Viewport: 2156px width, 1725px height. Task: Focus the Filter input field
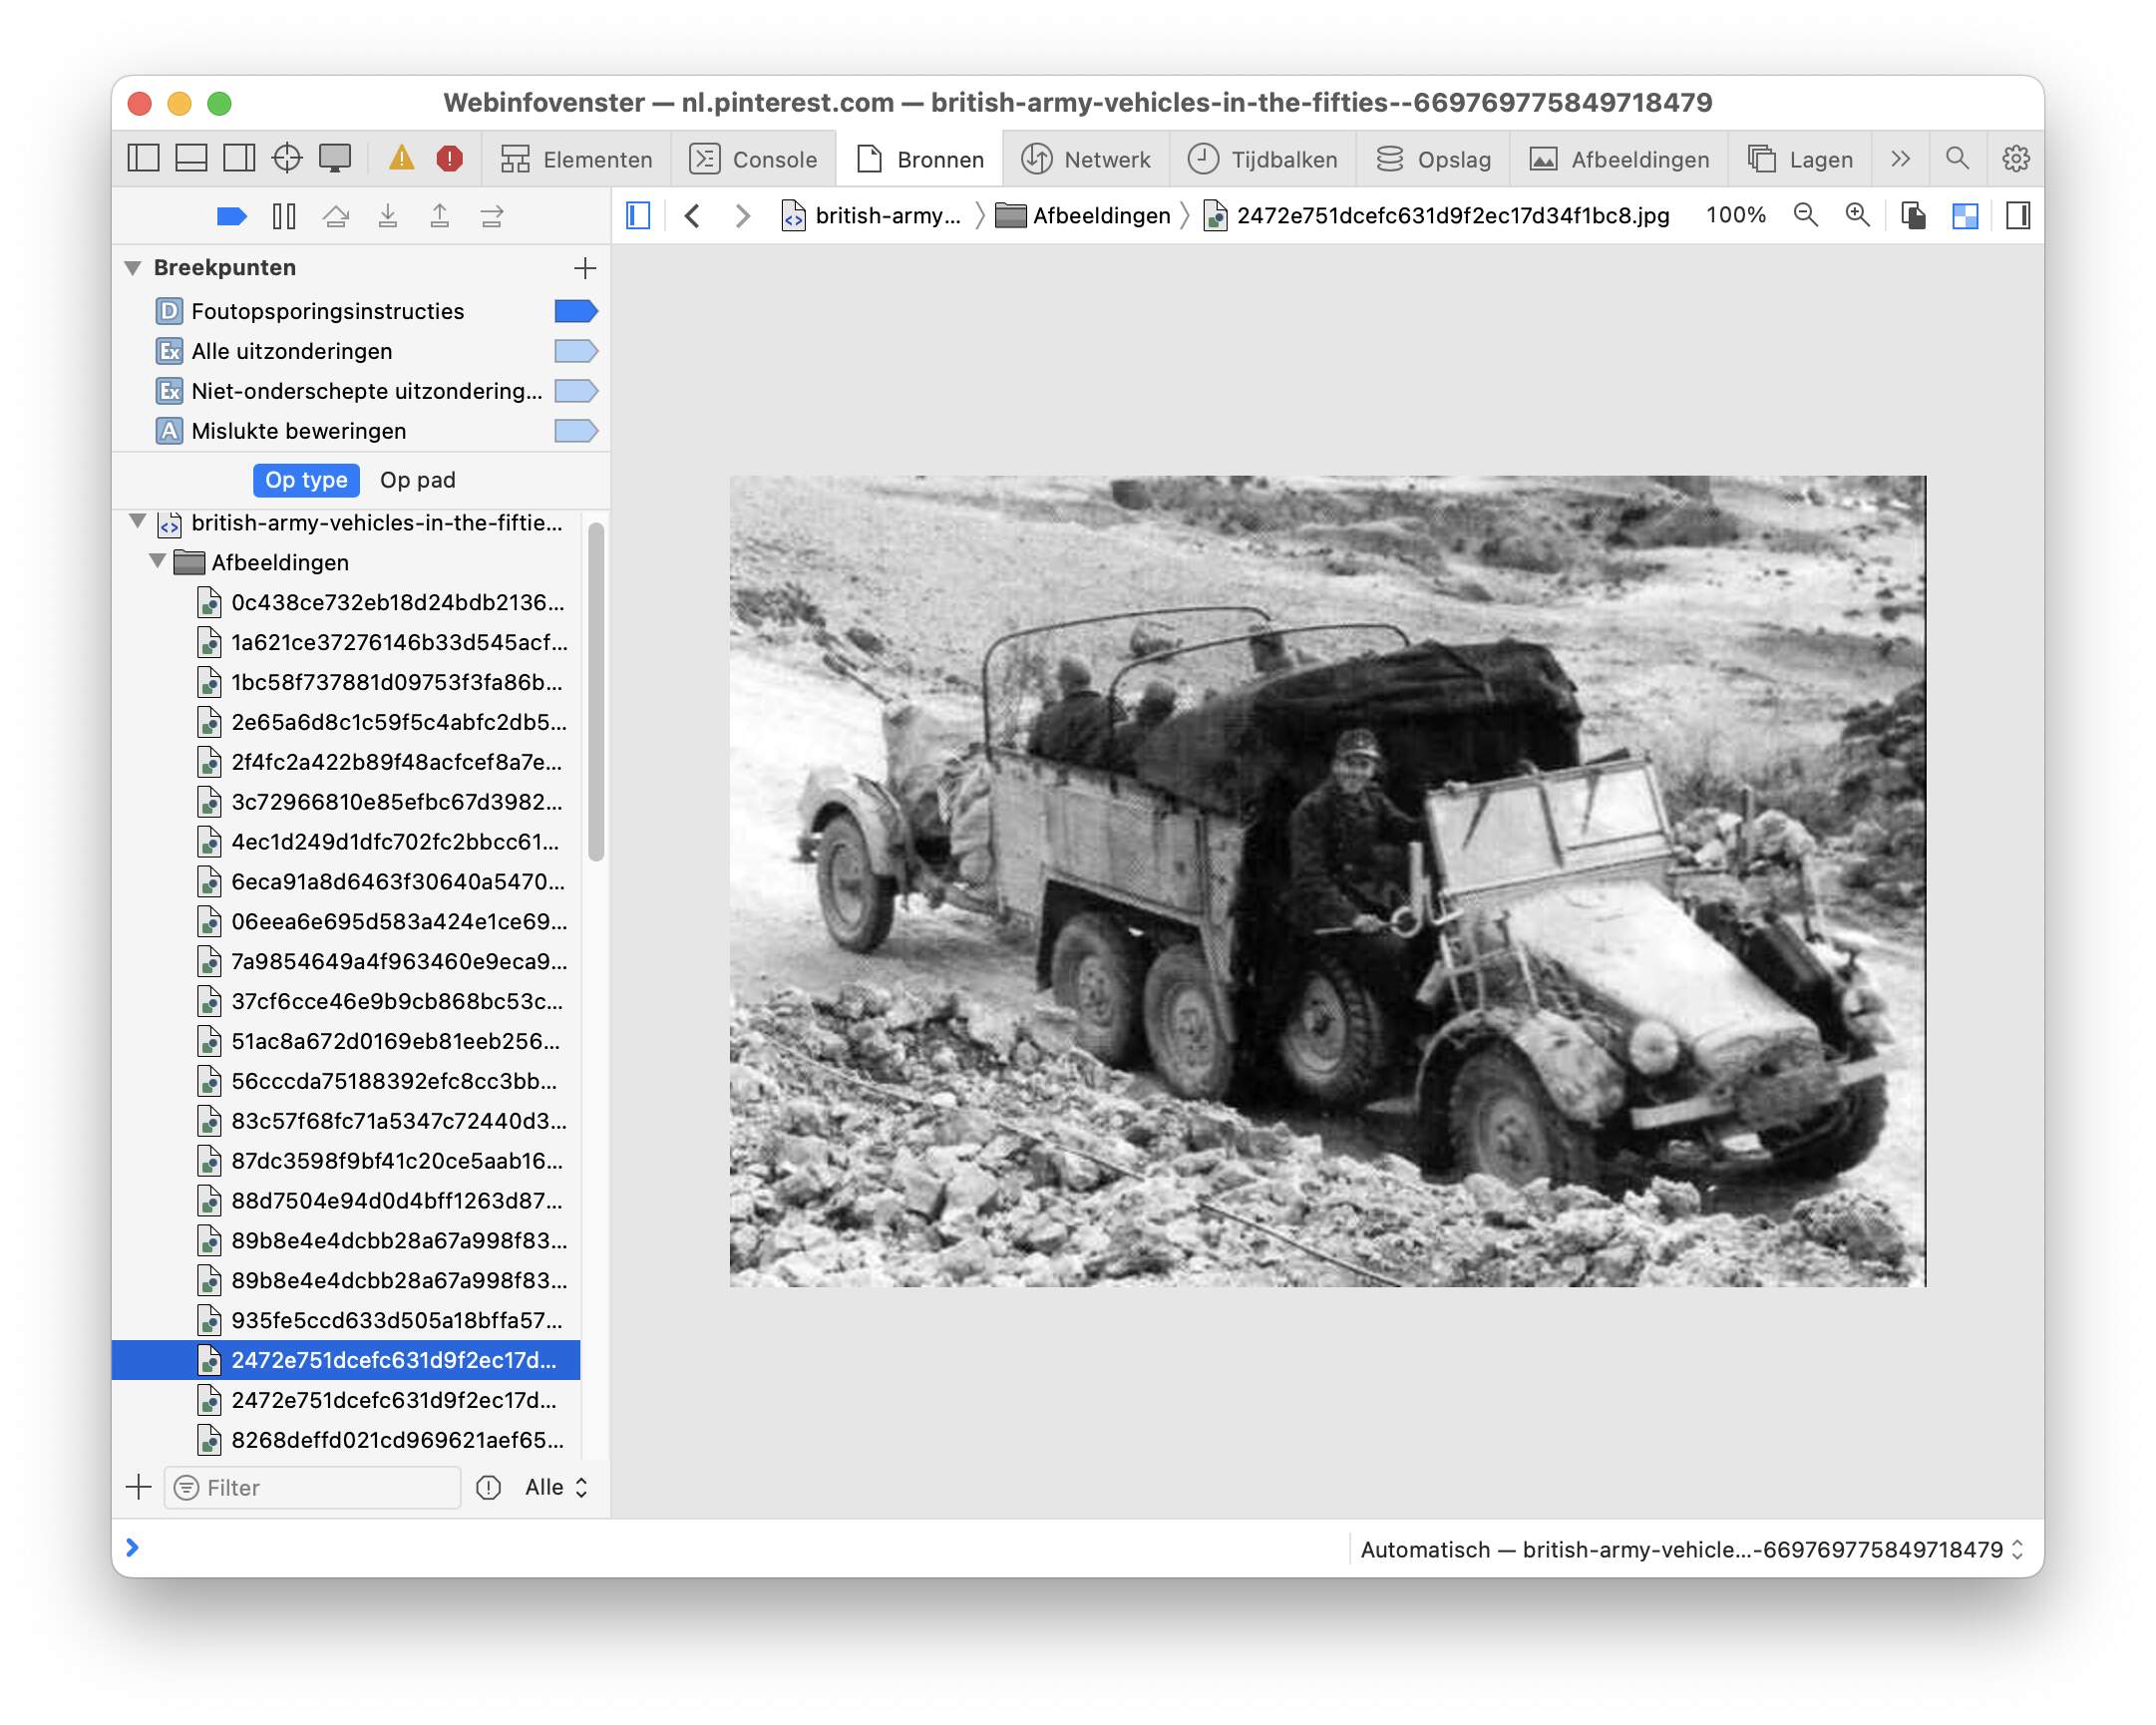[x=312, y=1488]
